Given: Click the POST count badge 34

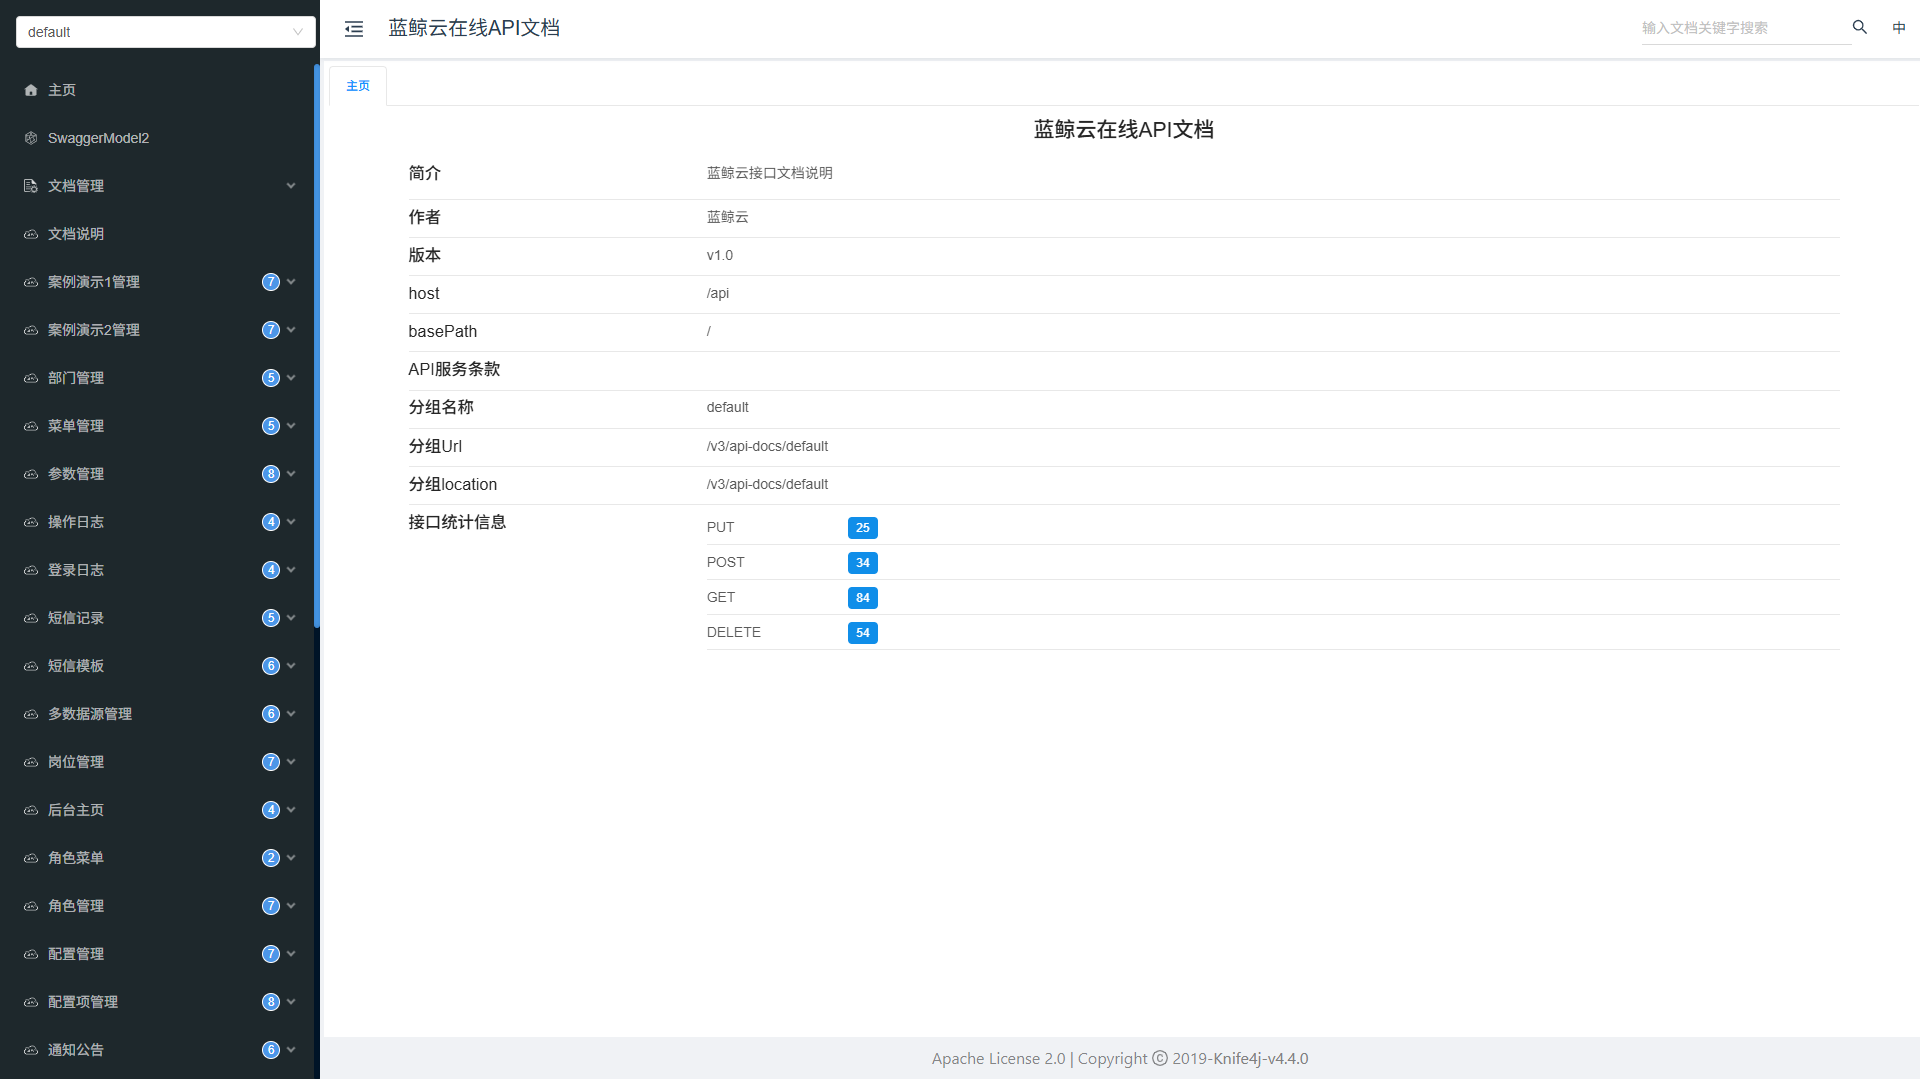Looking at the screenshot, I should [x=863, y=563].
